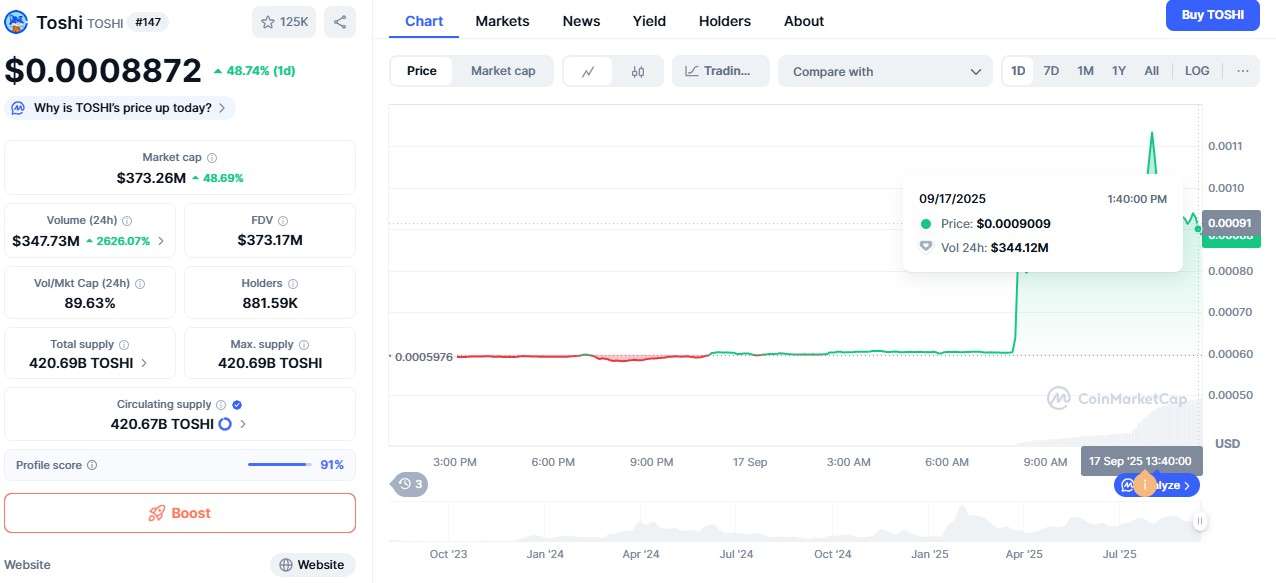Switch to the Yield tab

pyautogui.click(x=649, y=21)
